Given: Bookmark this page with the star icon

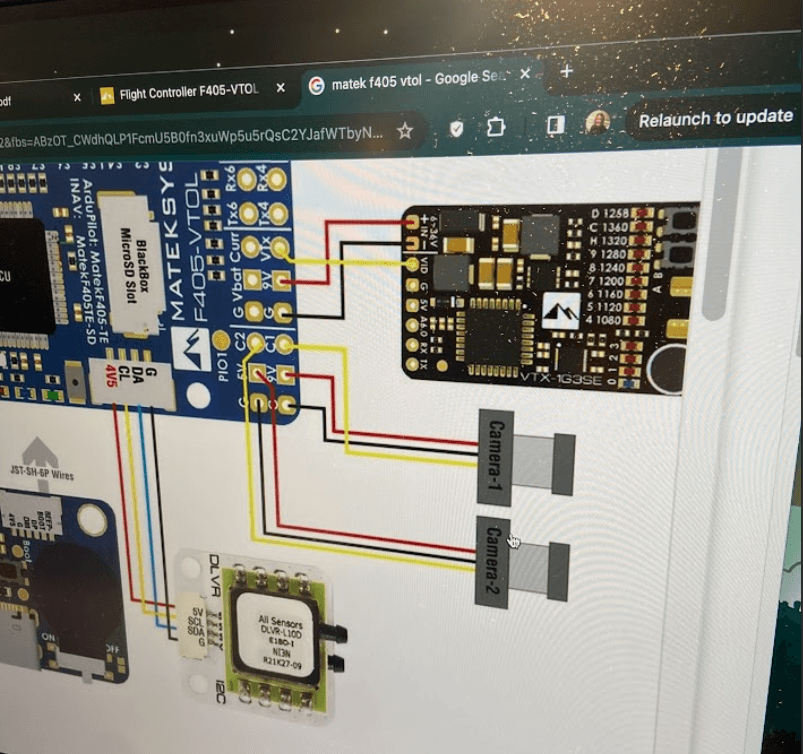Looking at the screenshot, I should pyautogui.click(x=405, y=131).
